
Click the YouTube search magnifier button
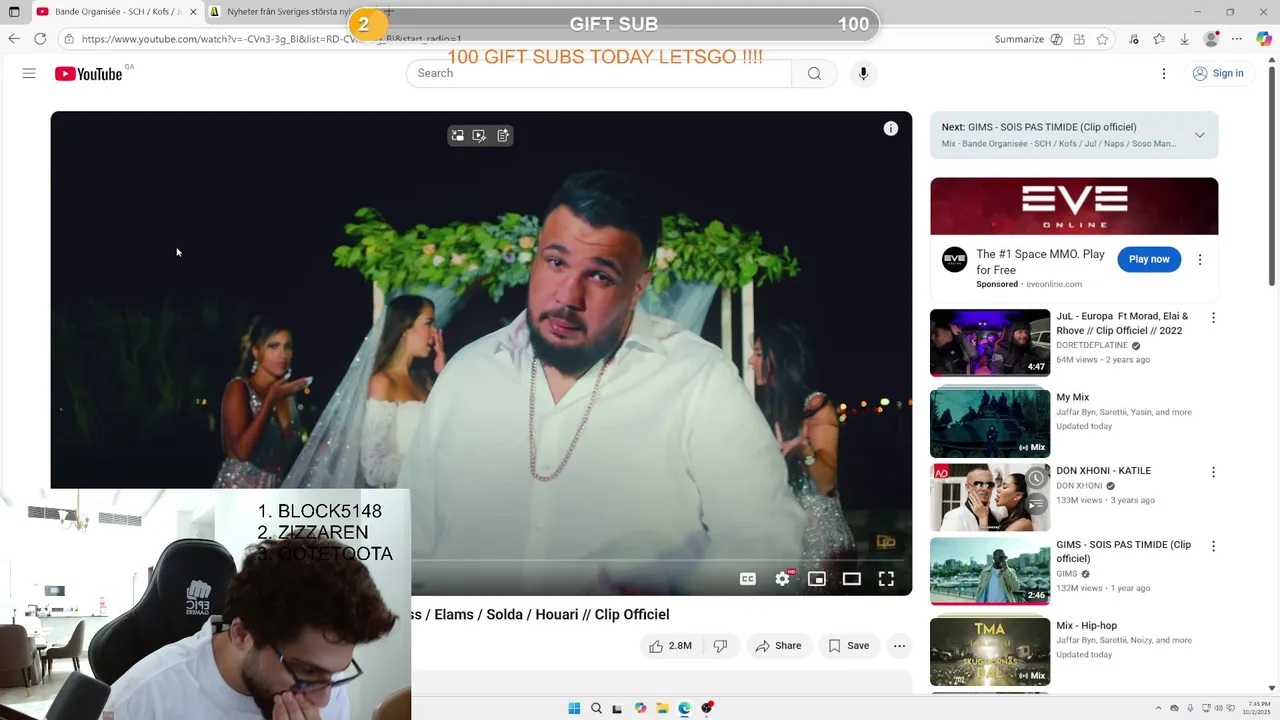814,73
